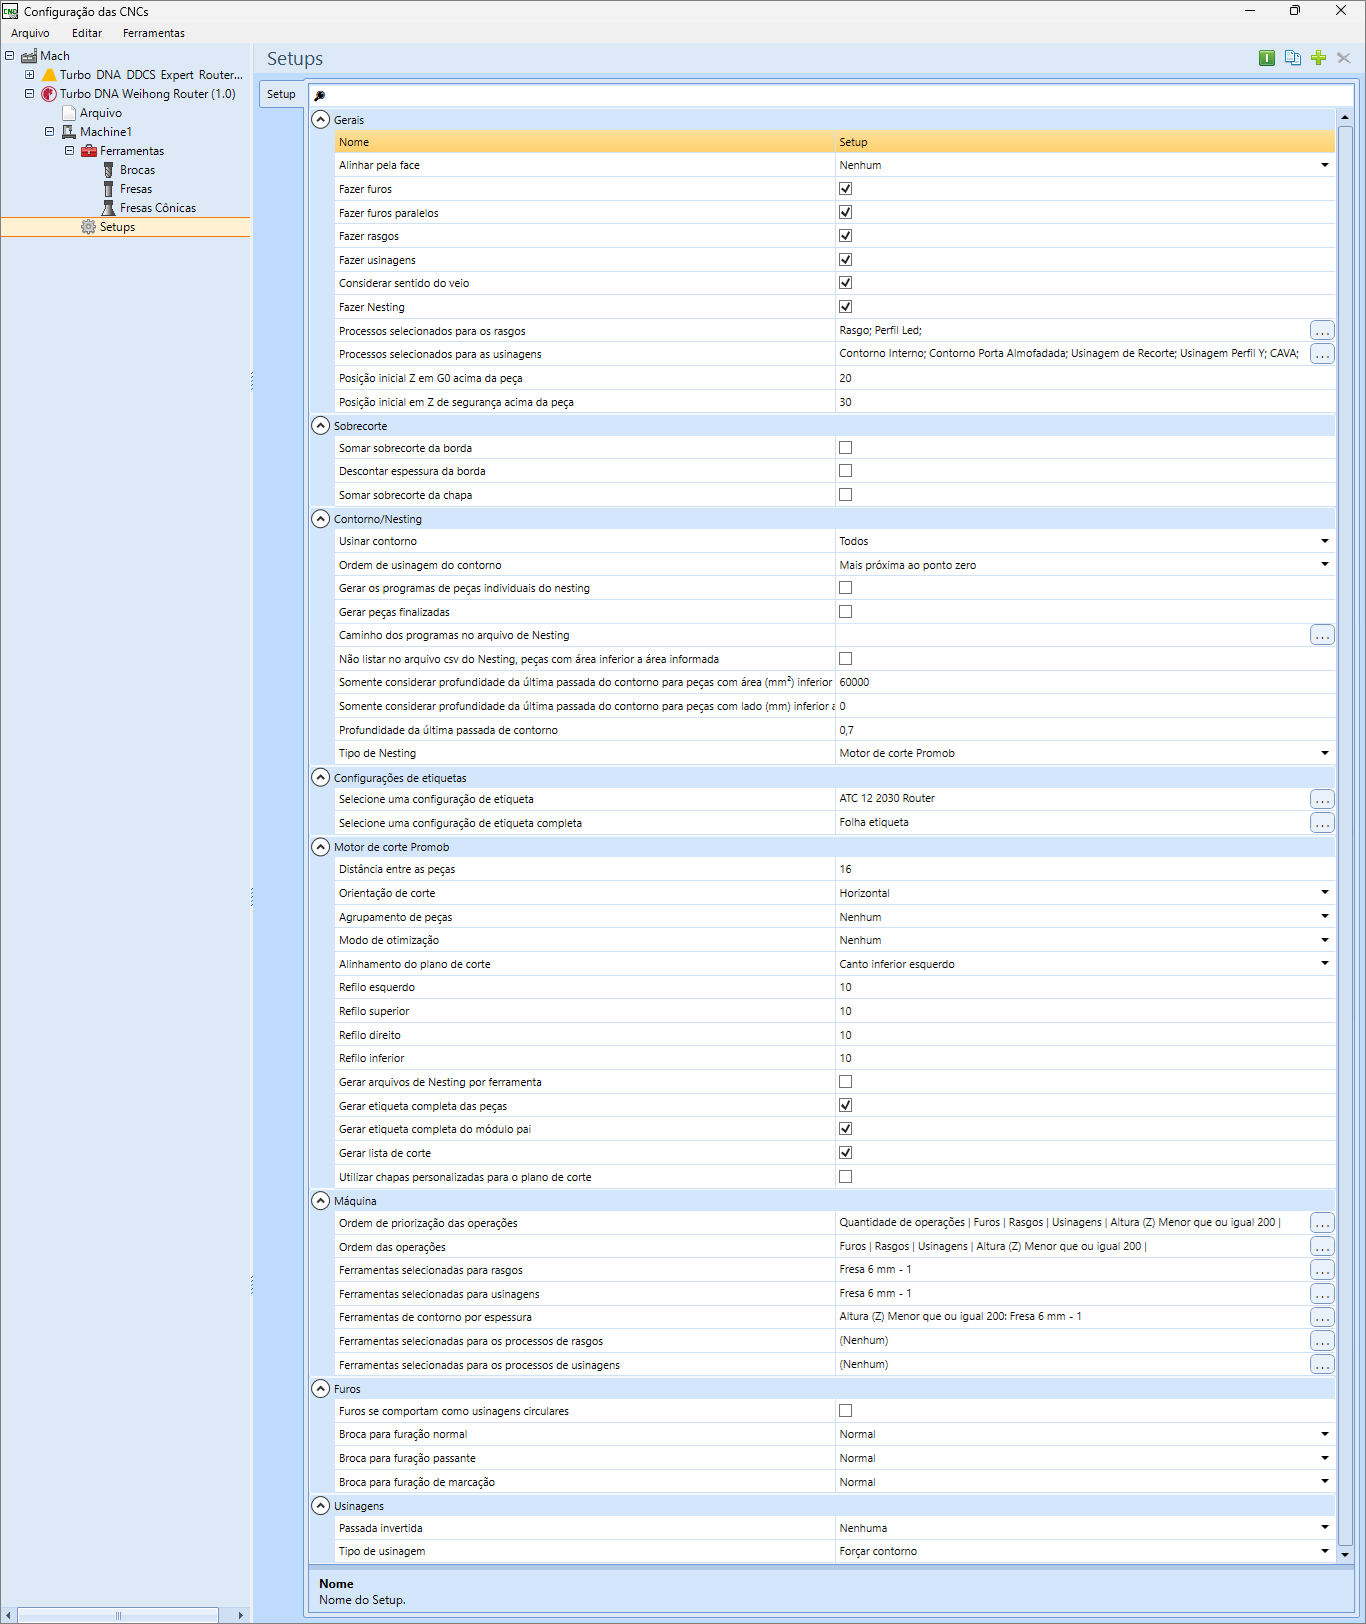Collapse the Sobrecorte section
Image resolution: width=1366 pixels, height=1624 pixels.
[x=321, y=426]
